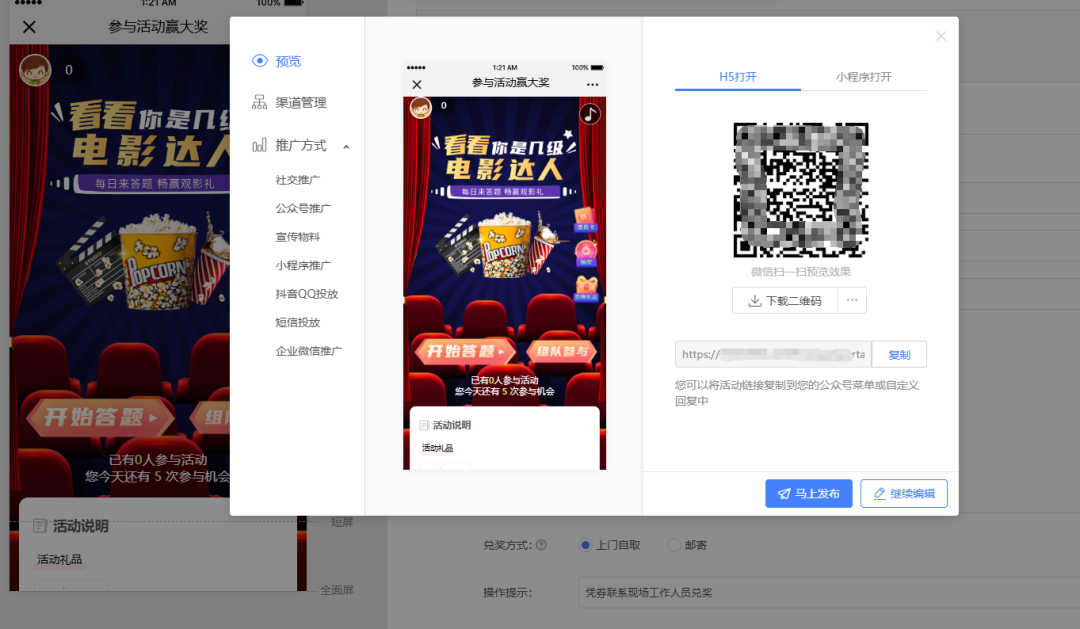Screen dimensions: 1080x629
Task: Click the red card icon in preview
Action: (585, 219)
